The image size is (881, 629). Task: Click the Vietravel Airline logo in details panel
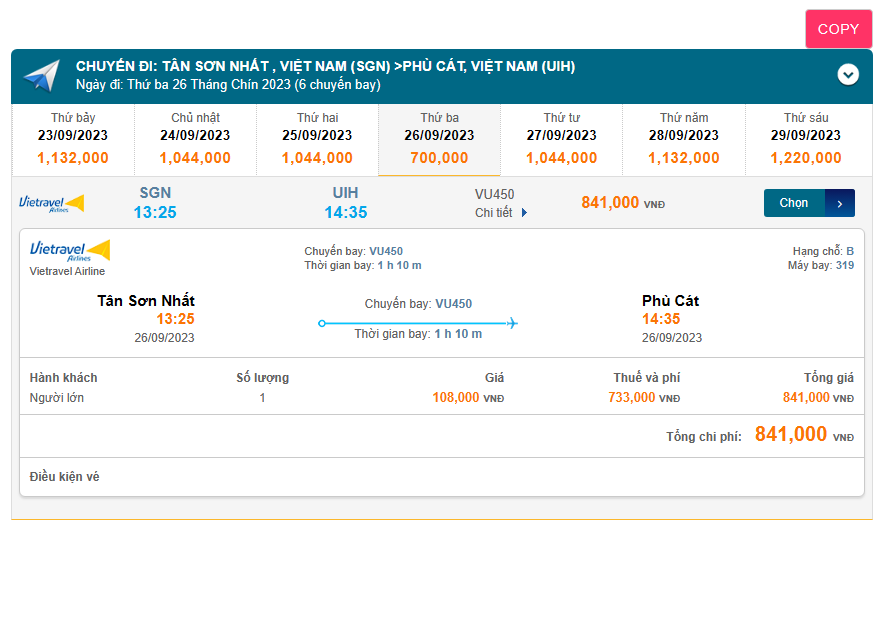70,251
